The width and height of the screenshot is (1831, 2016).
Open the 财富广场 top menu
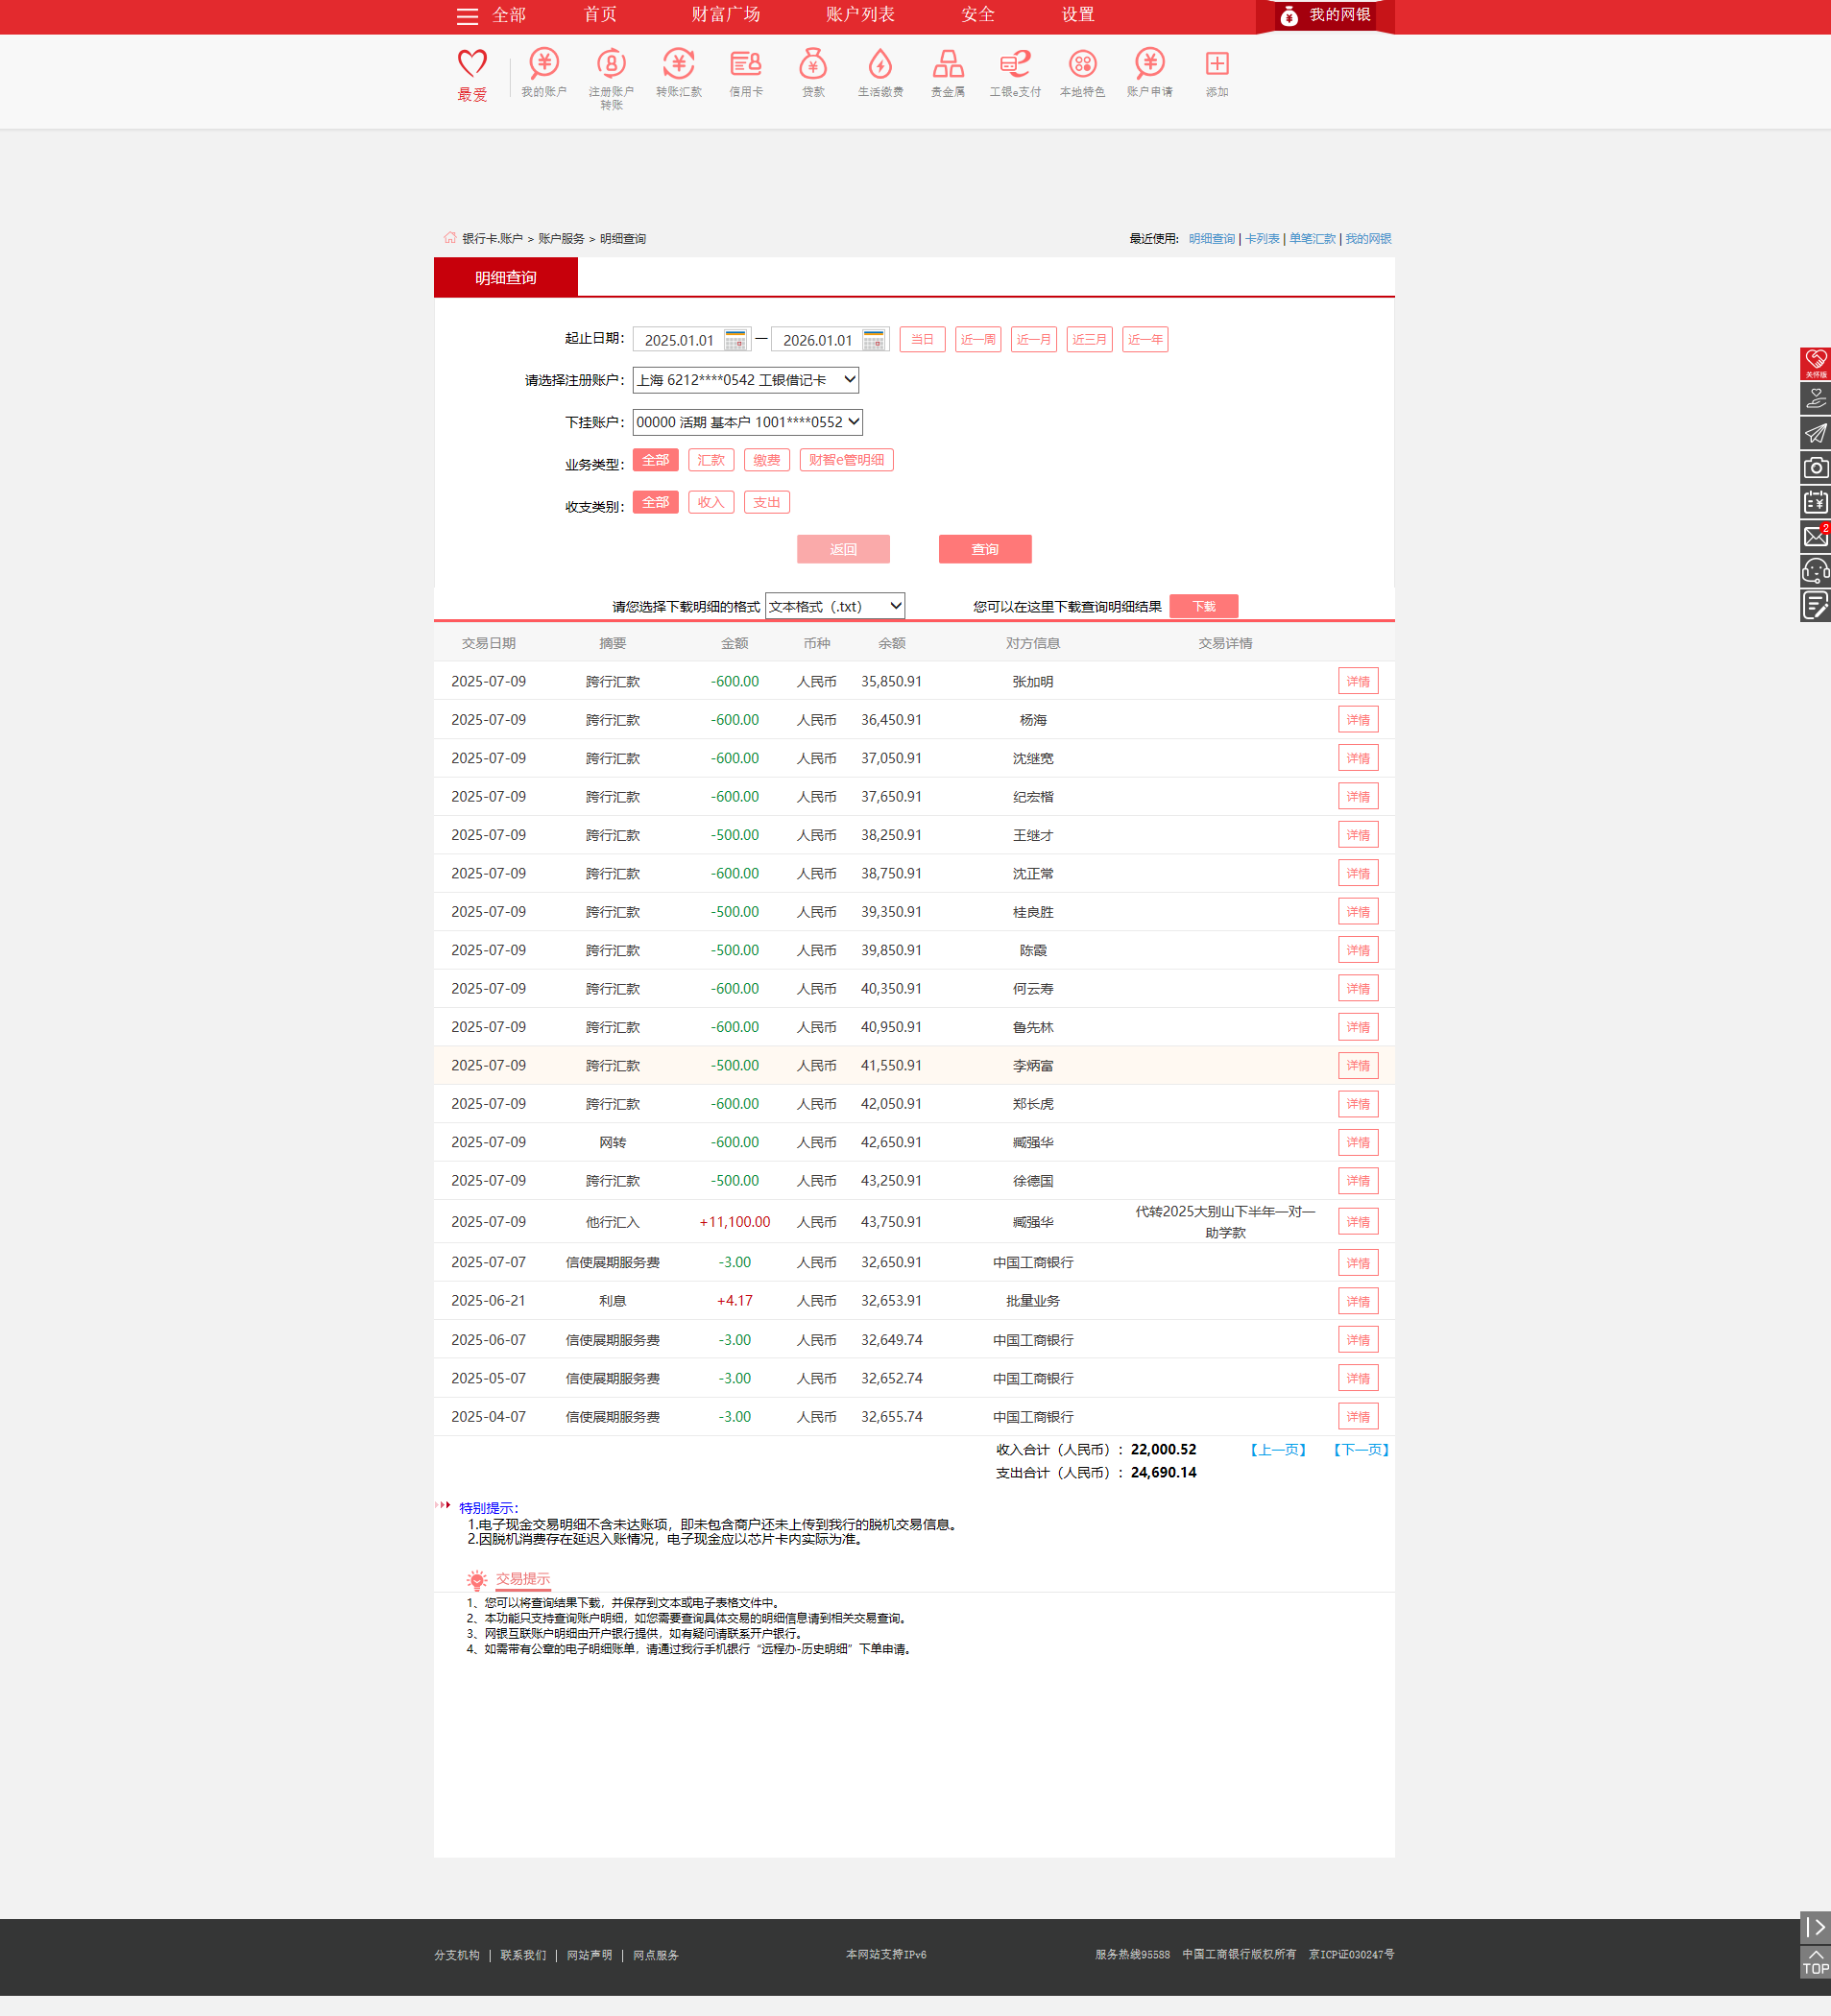(725, 15)
